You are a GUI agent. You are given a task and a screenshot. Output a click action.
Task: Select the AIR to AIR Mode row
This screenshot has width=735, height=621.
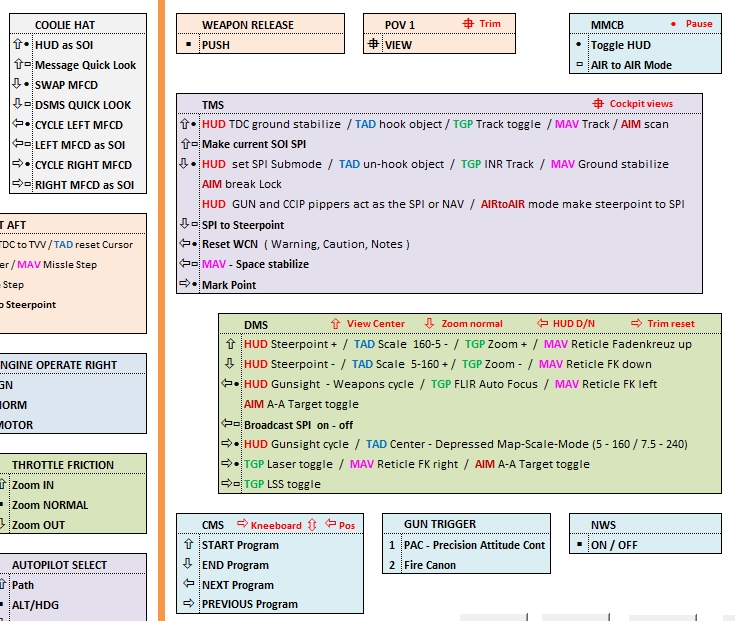point(645,65)
